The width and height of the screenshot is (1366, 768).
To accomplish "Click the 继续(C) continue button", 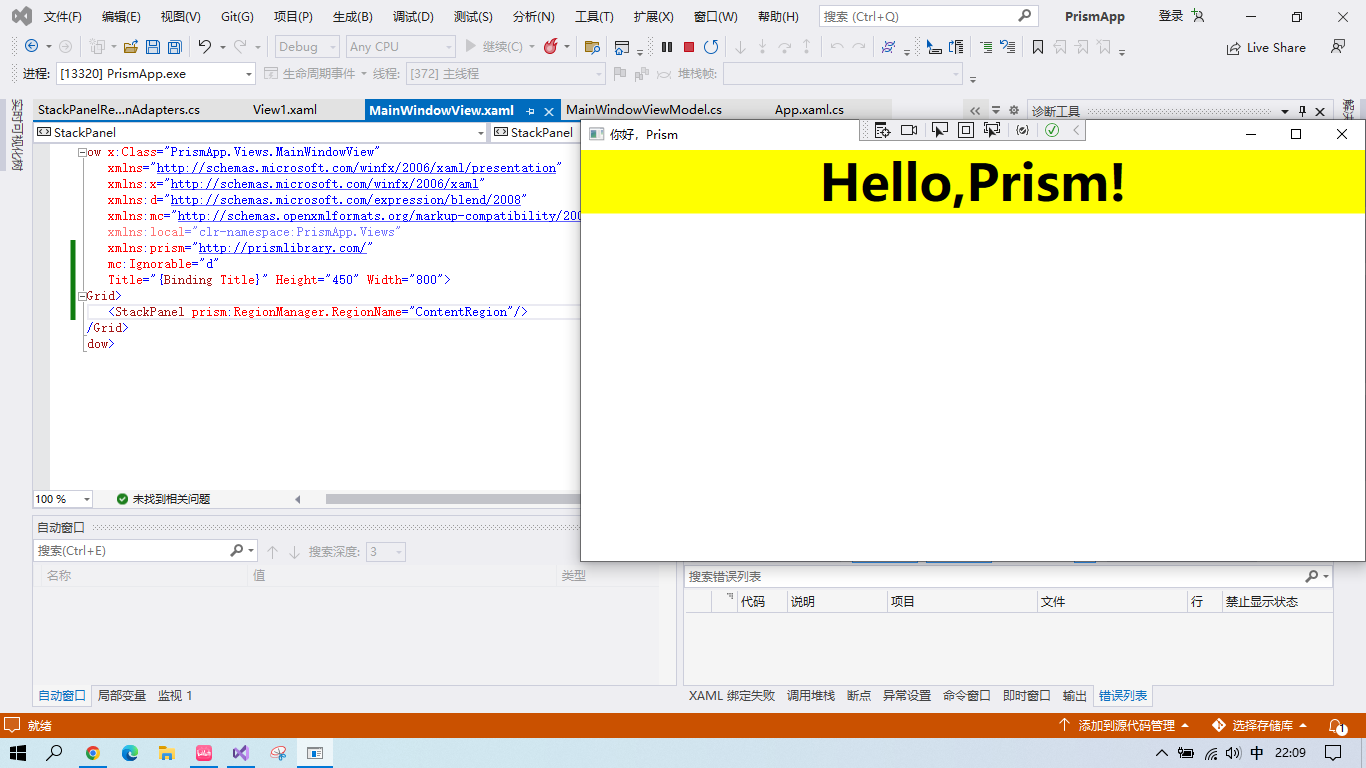I will tap(494, 47).
